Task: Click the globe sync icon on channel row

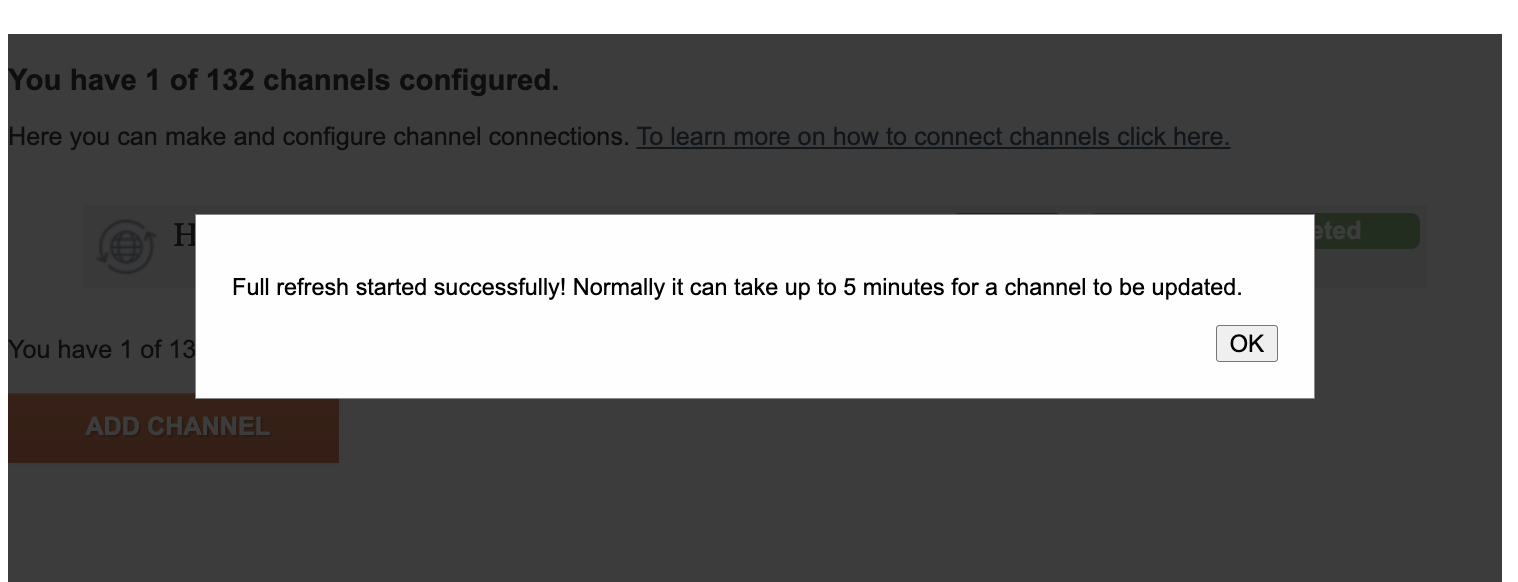Action: (126, 247)
